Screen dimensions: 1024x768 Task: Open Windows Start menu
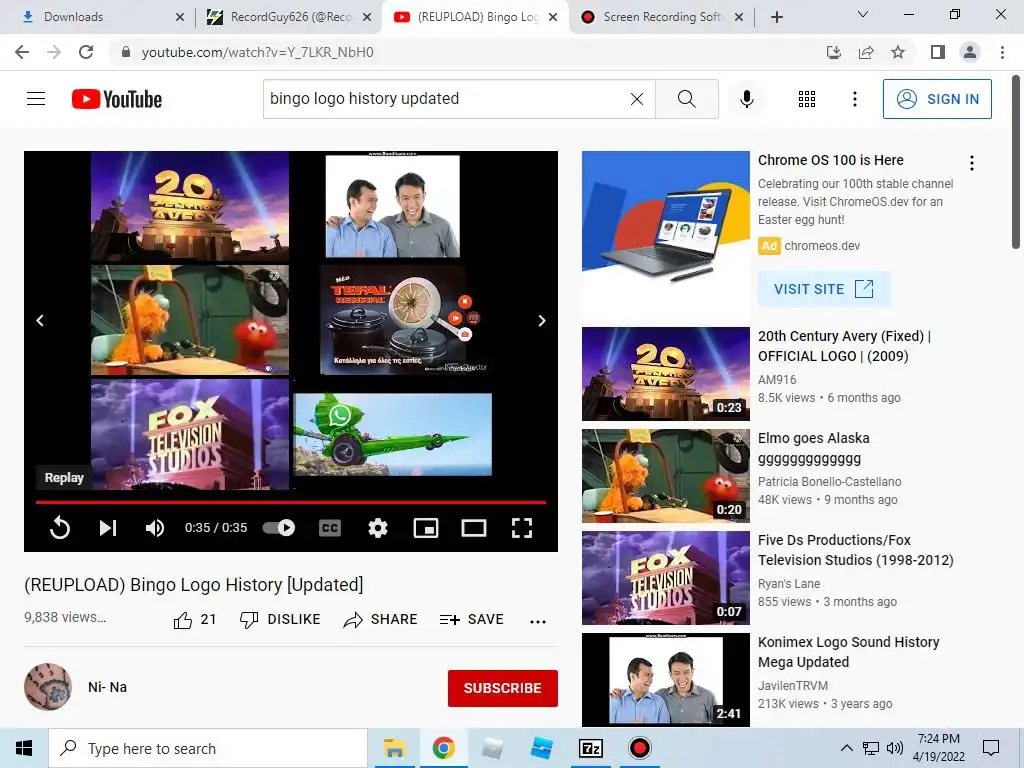click(24, 748)
